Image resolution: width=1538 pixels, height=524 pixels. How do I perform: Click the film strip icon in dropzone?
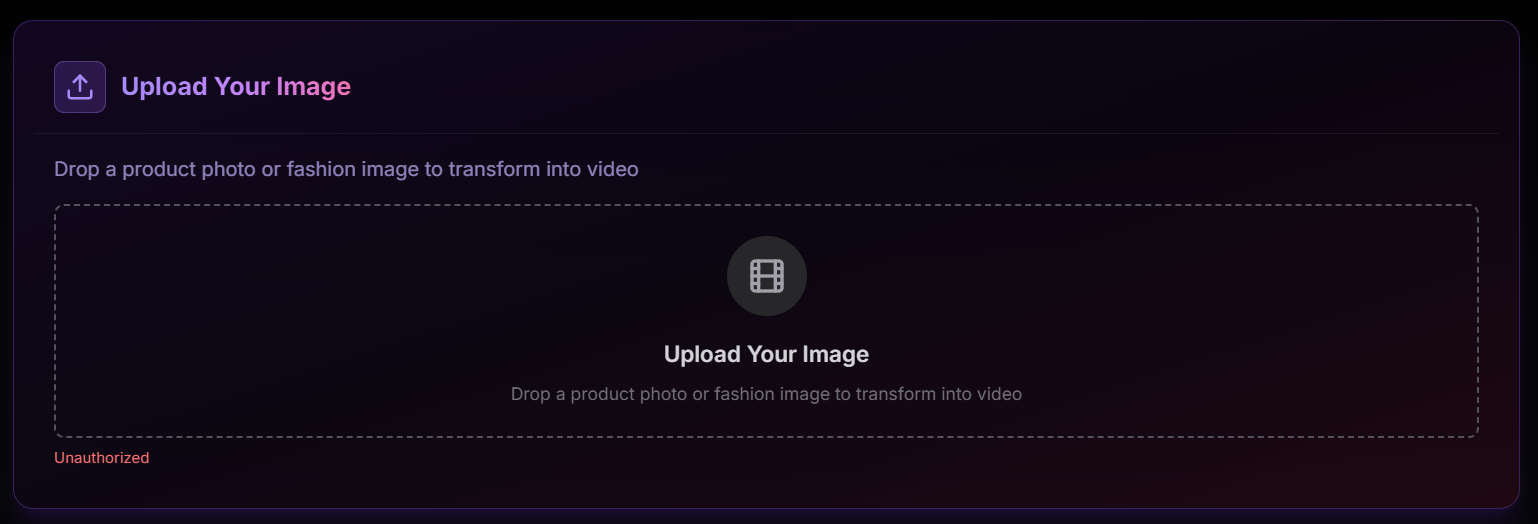(x=766, y=276)
